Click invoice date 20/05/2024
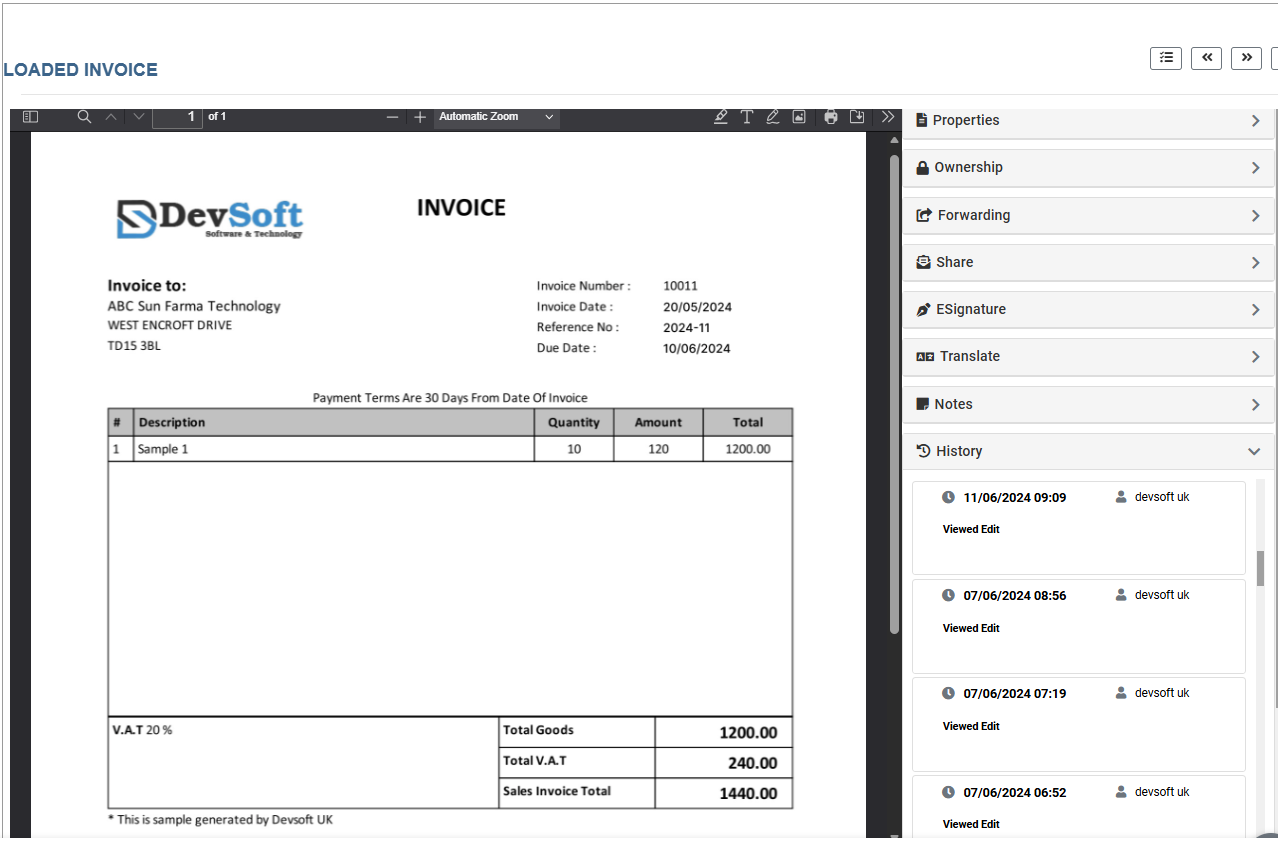 pos(697,307)
